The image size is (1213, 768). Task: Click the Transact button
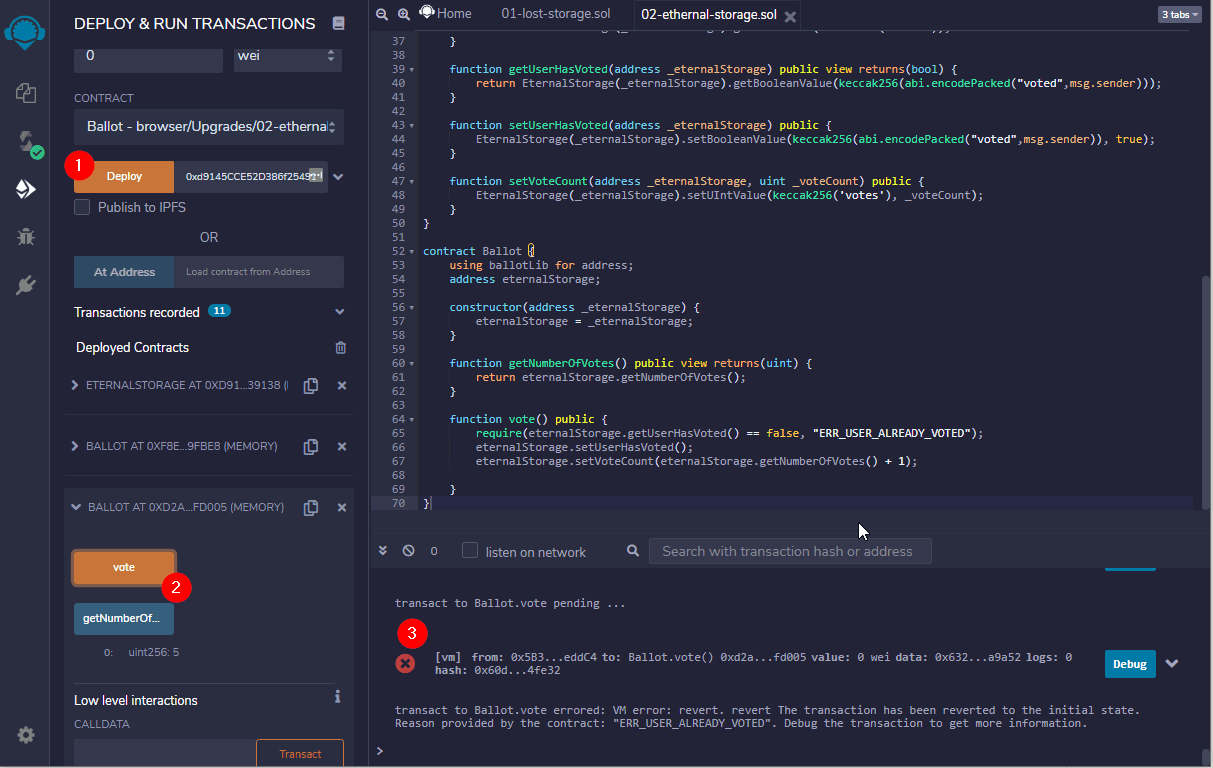(x=300, y=753)
